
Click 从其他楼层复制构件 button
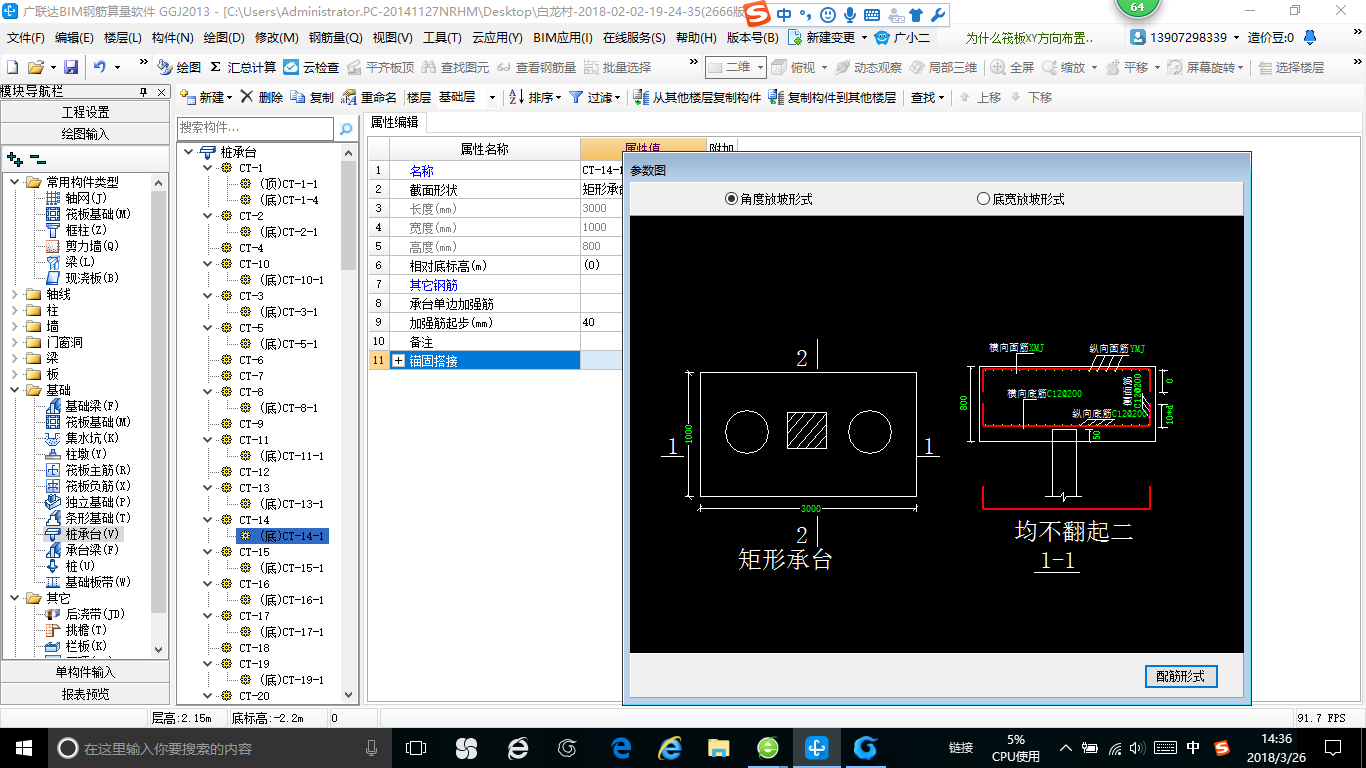(697, 97)
